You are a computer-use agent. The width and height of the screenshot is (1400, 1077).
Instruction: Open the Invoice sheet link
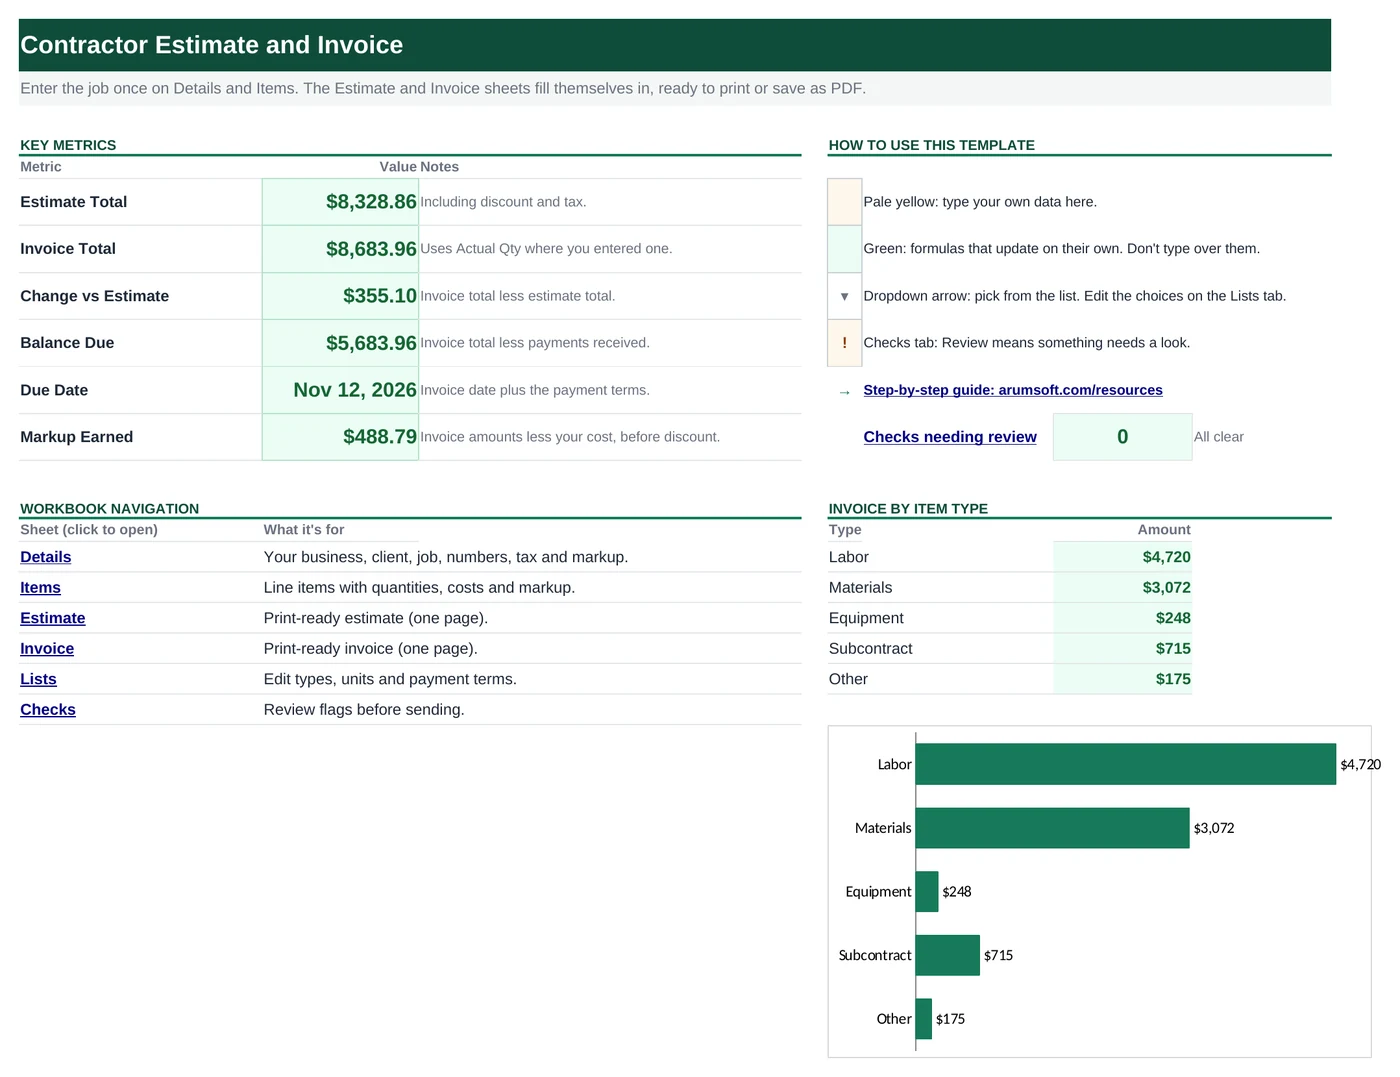[x=47, y=649]
